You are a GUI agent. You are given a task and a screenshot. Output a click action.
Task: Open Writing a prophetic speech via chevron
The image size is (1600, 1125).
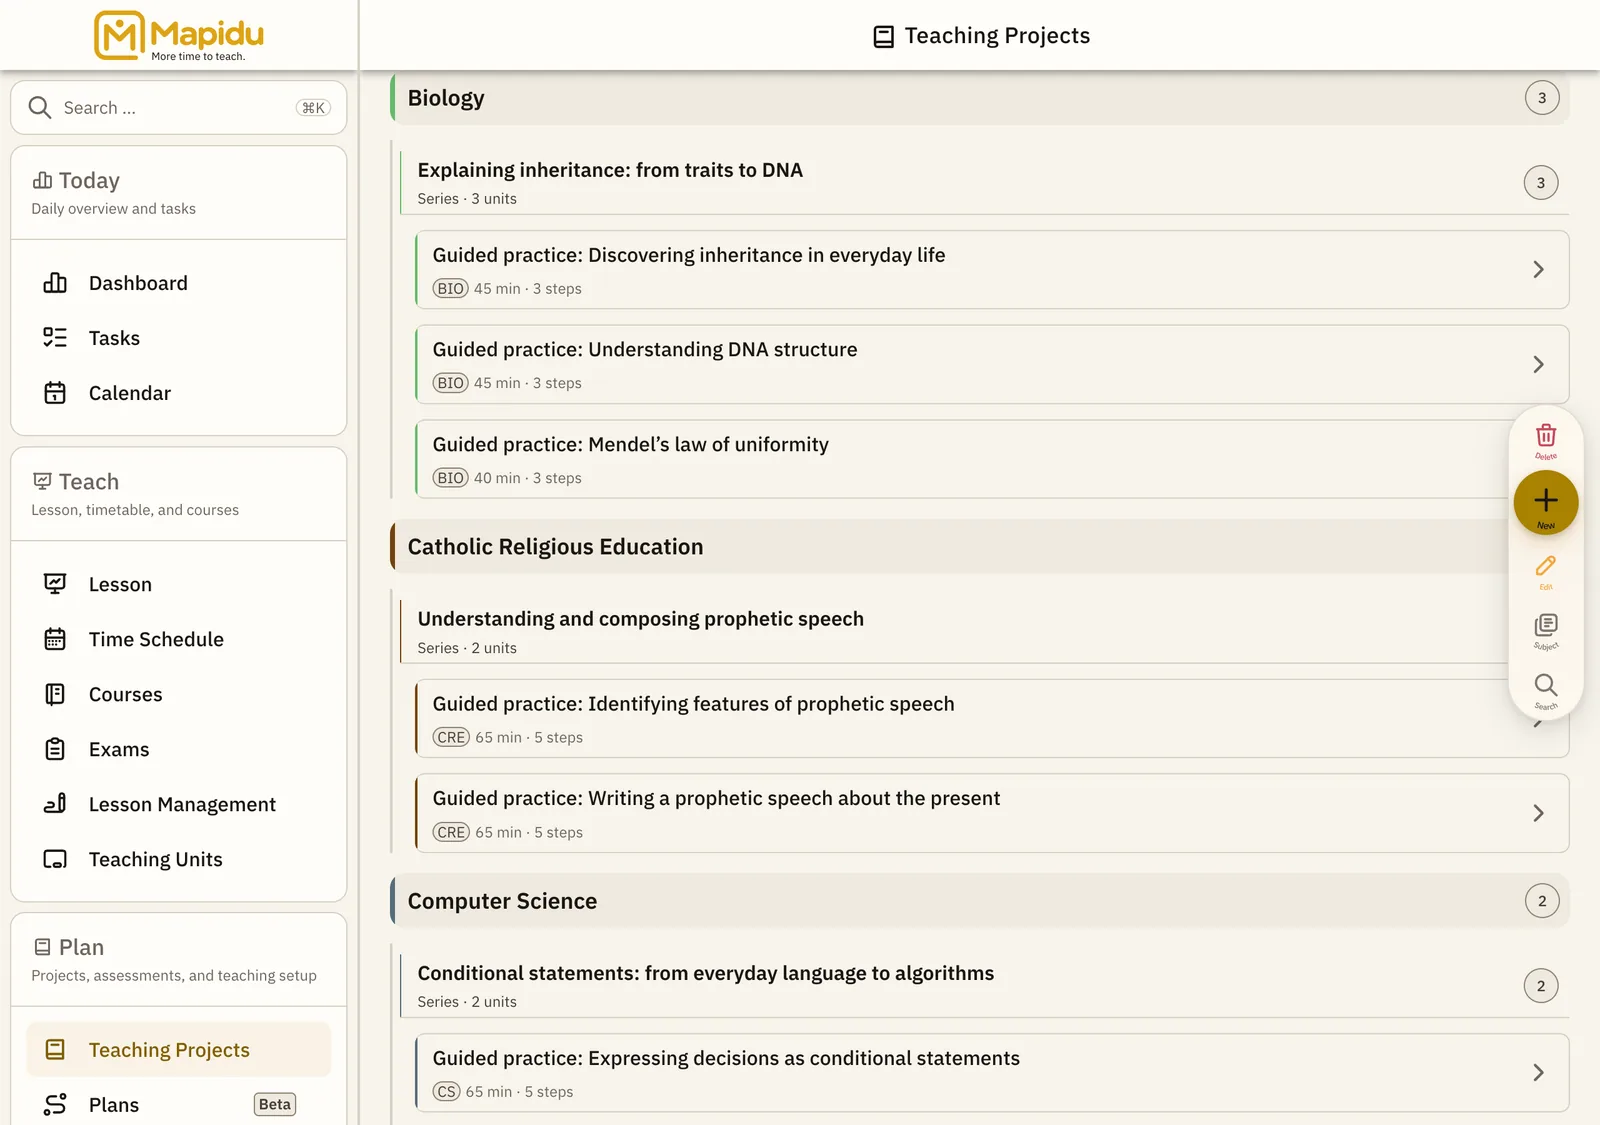pos(1538,814)
